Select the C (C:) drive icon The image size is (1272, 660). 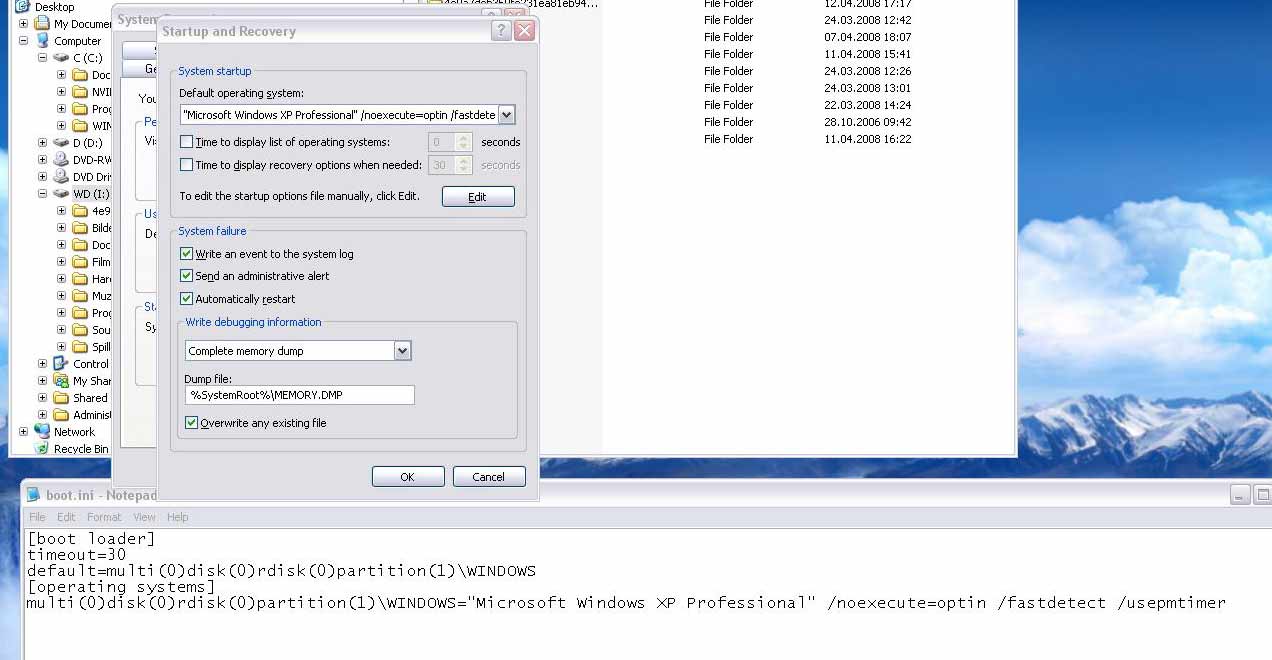(x=61, y=58)
